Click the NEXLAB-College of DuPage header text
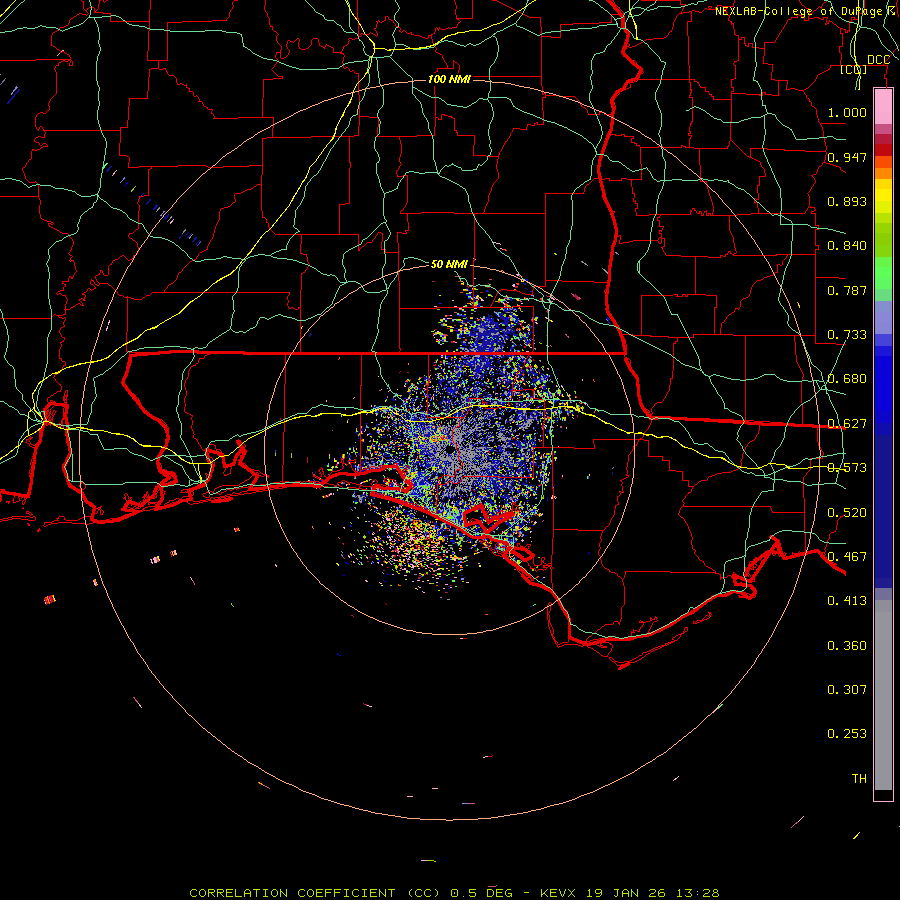This screenshot has width=900, height=900. 806,11
